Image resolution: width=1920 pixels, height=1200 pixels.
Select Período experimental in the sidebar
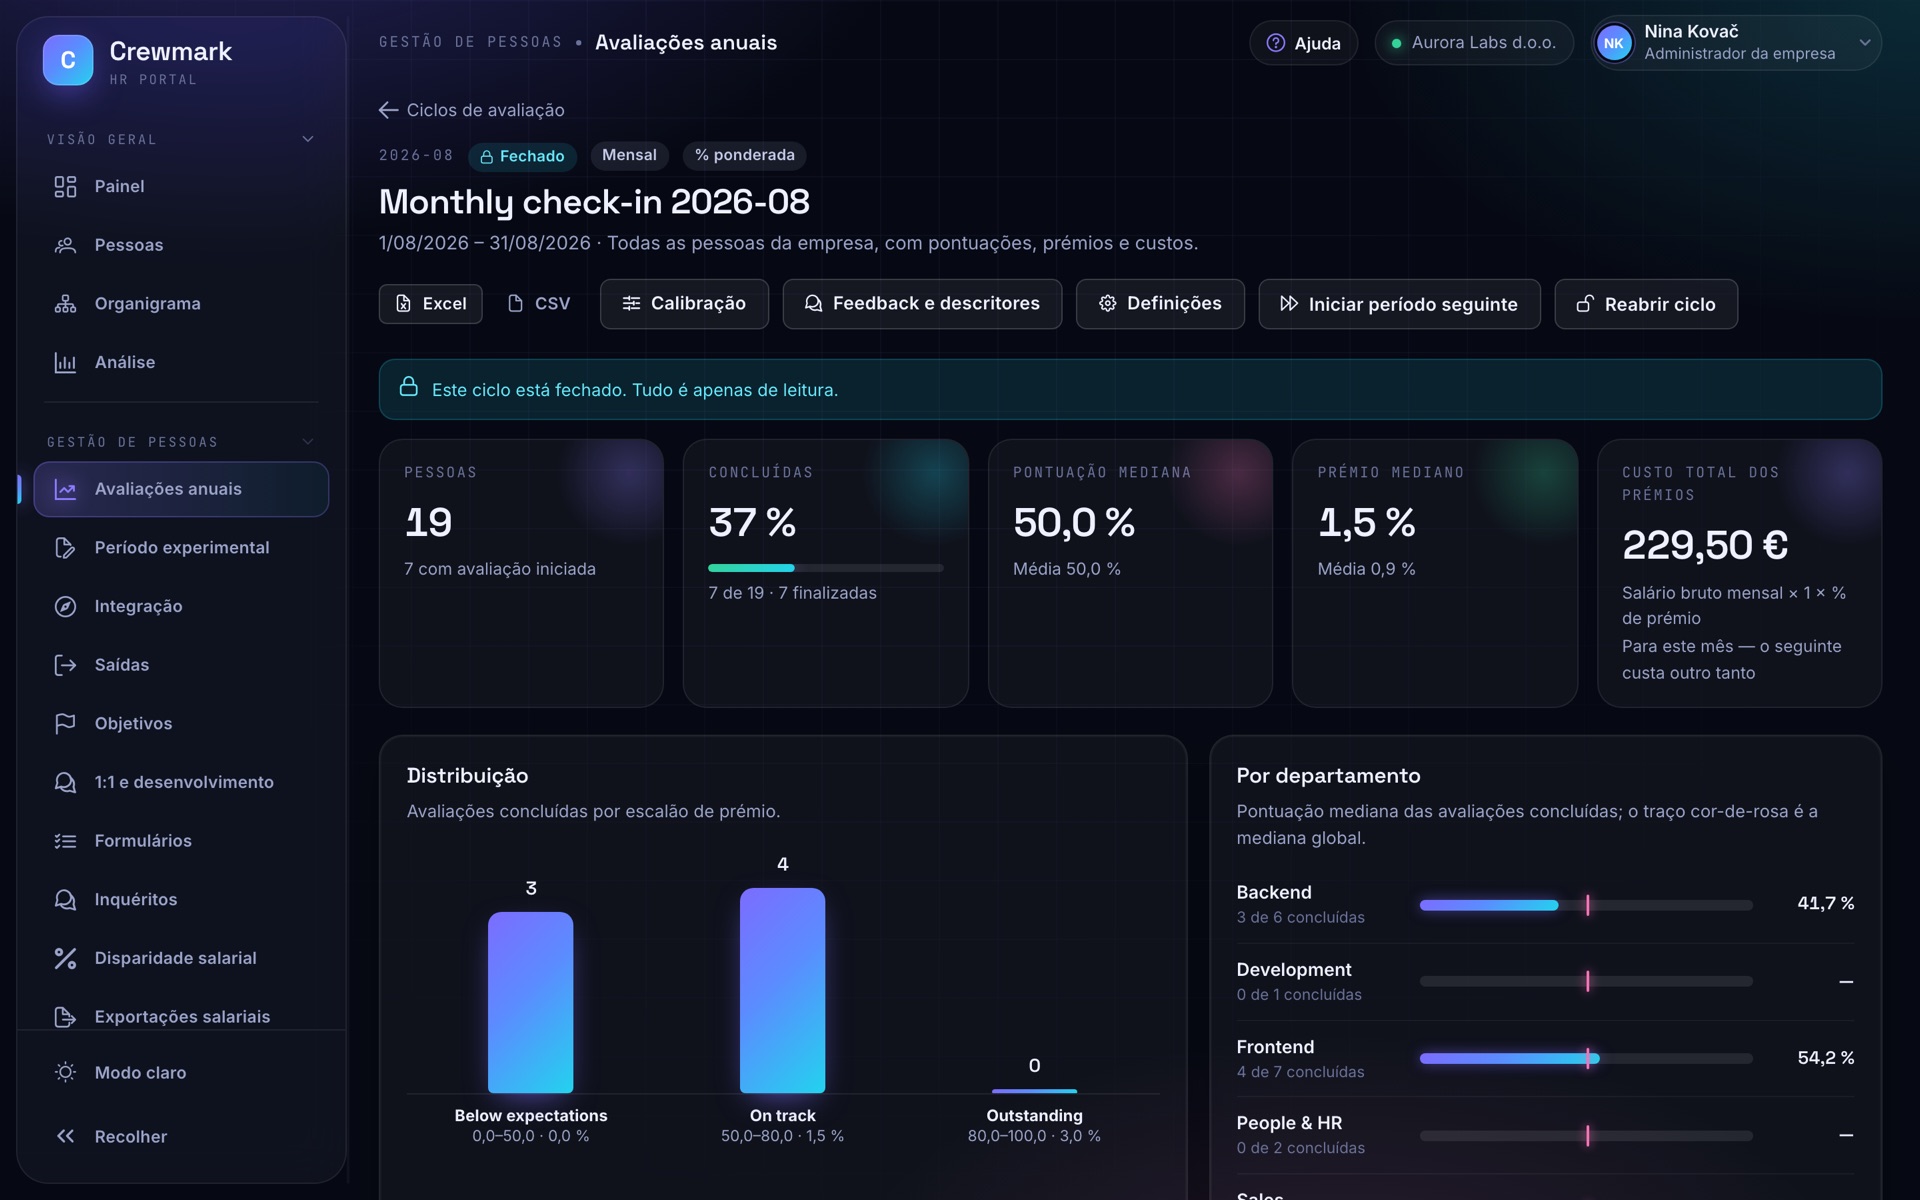(x=181, y=547)
